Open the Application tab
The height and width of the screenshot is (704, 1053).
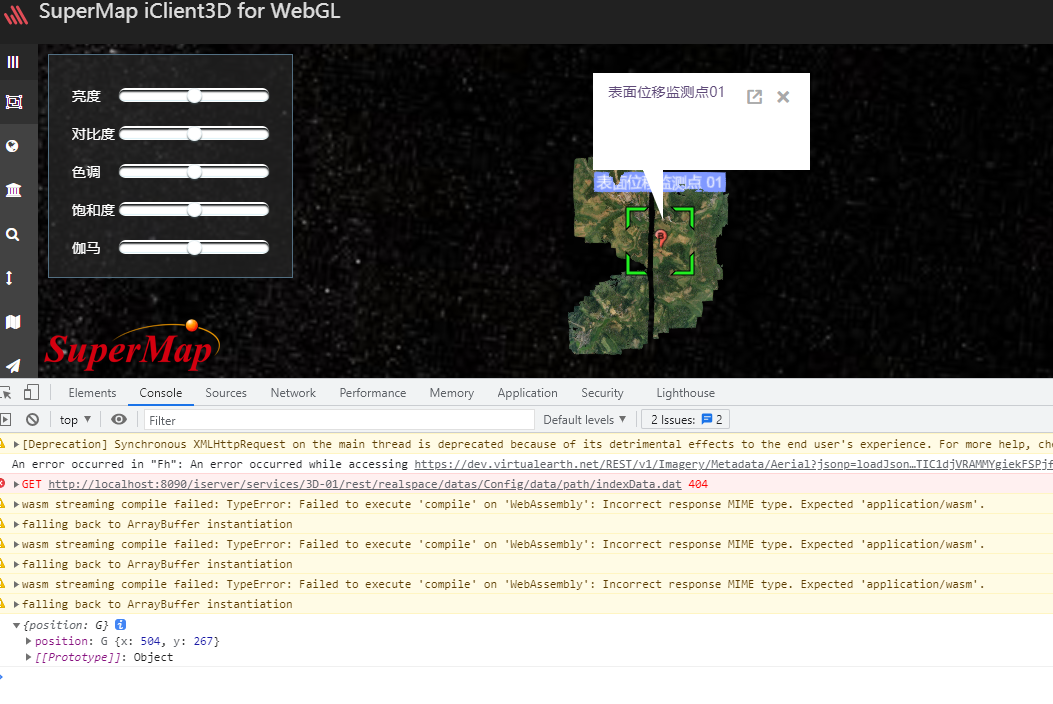tap(527, 393)
